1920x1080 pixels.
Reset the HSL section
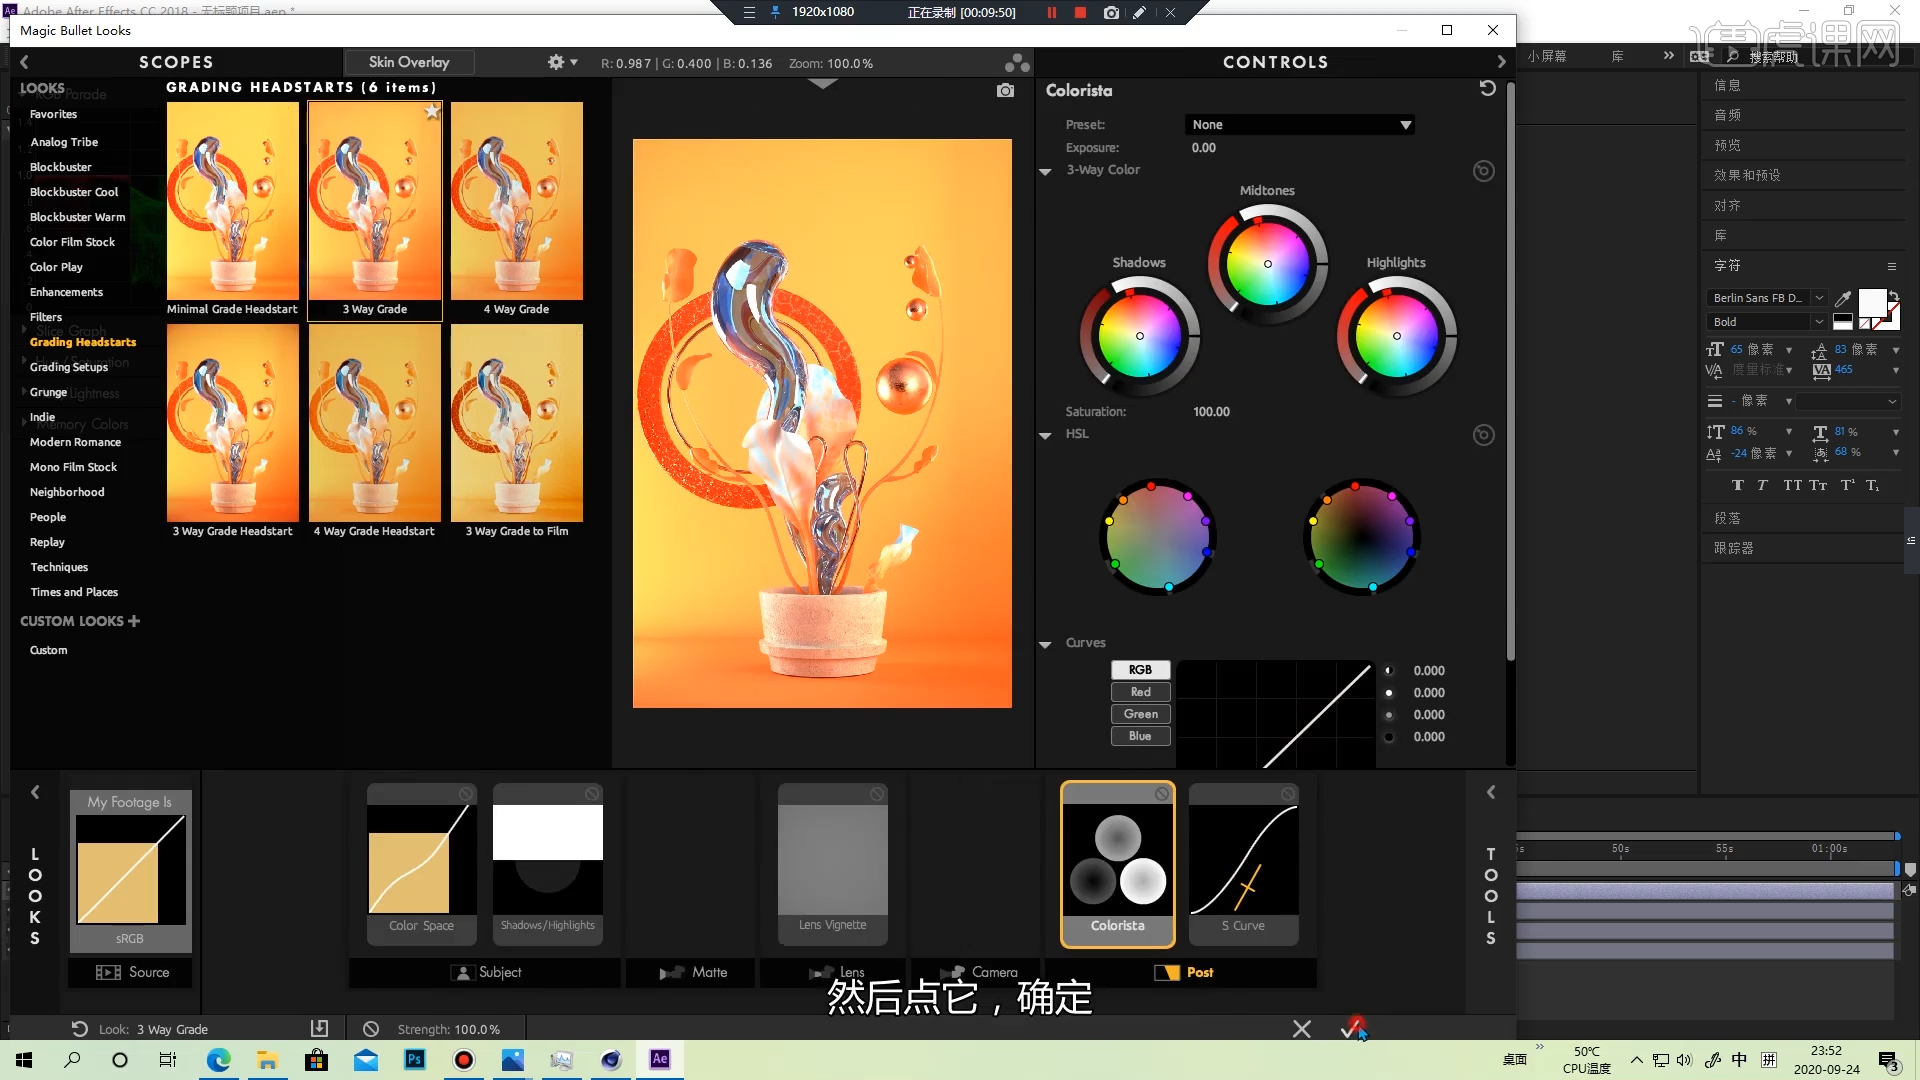click(1484, 435)
